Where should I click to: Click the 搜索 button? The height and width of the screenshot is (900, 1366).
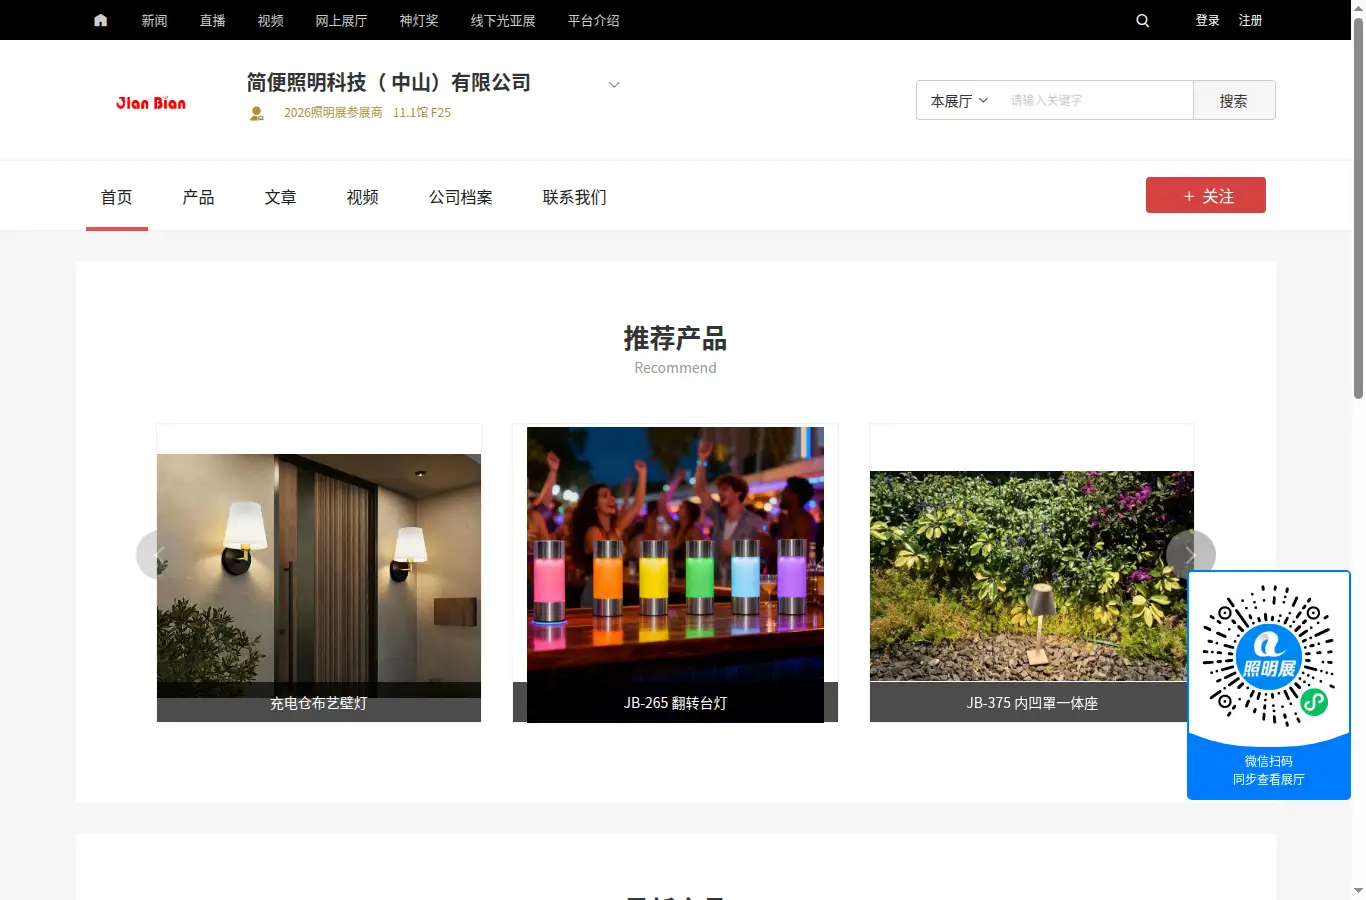pyautogui.click(x=1234, y=100)
